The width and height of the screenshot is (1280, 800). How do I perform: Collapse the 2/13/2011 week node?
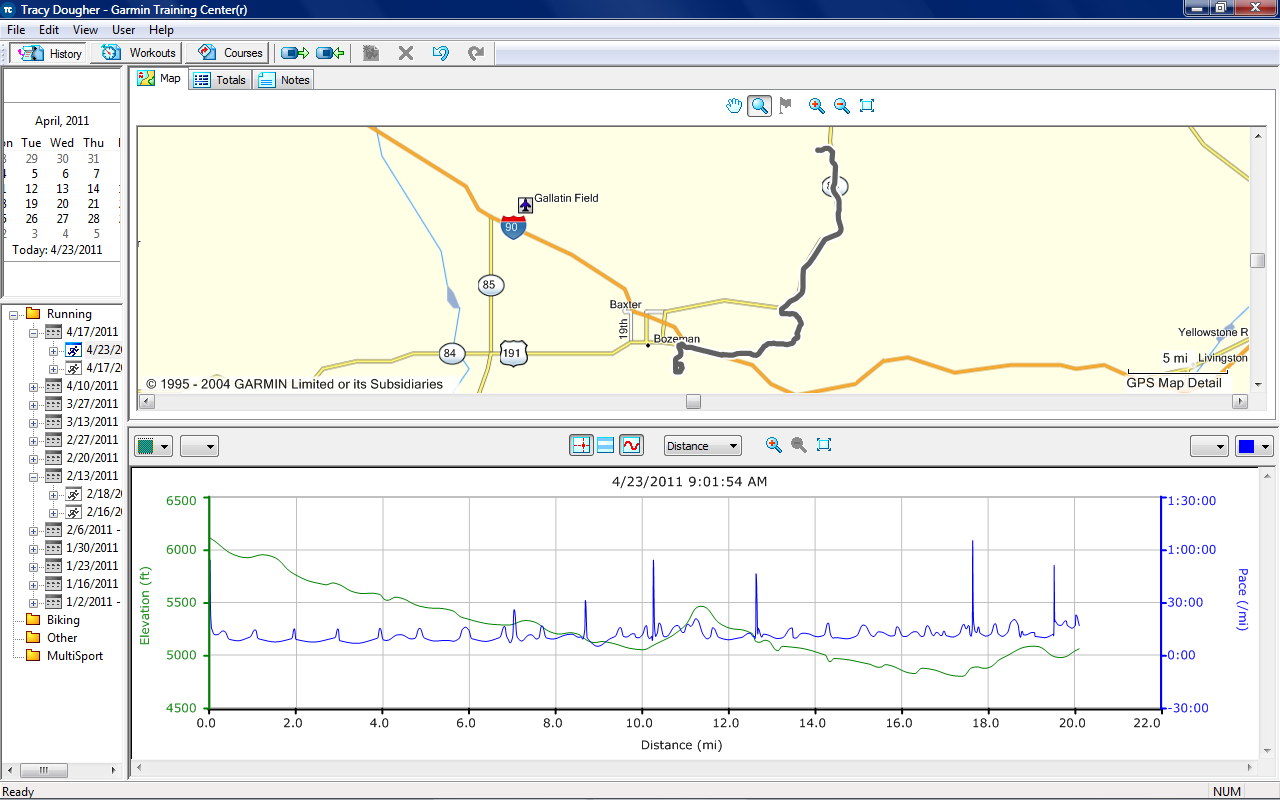[33, 476]
